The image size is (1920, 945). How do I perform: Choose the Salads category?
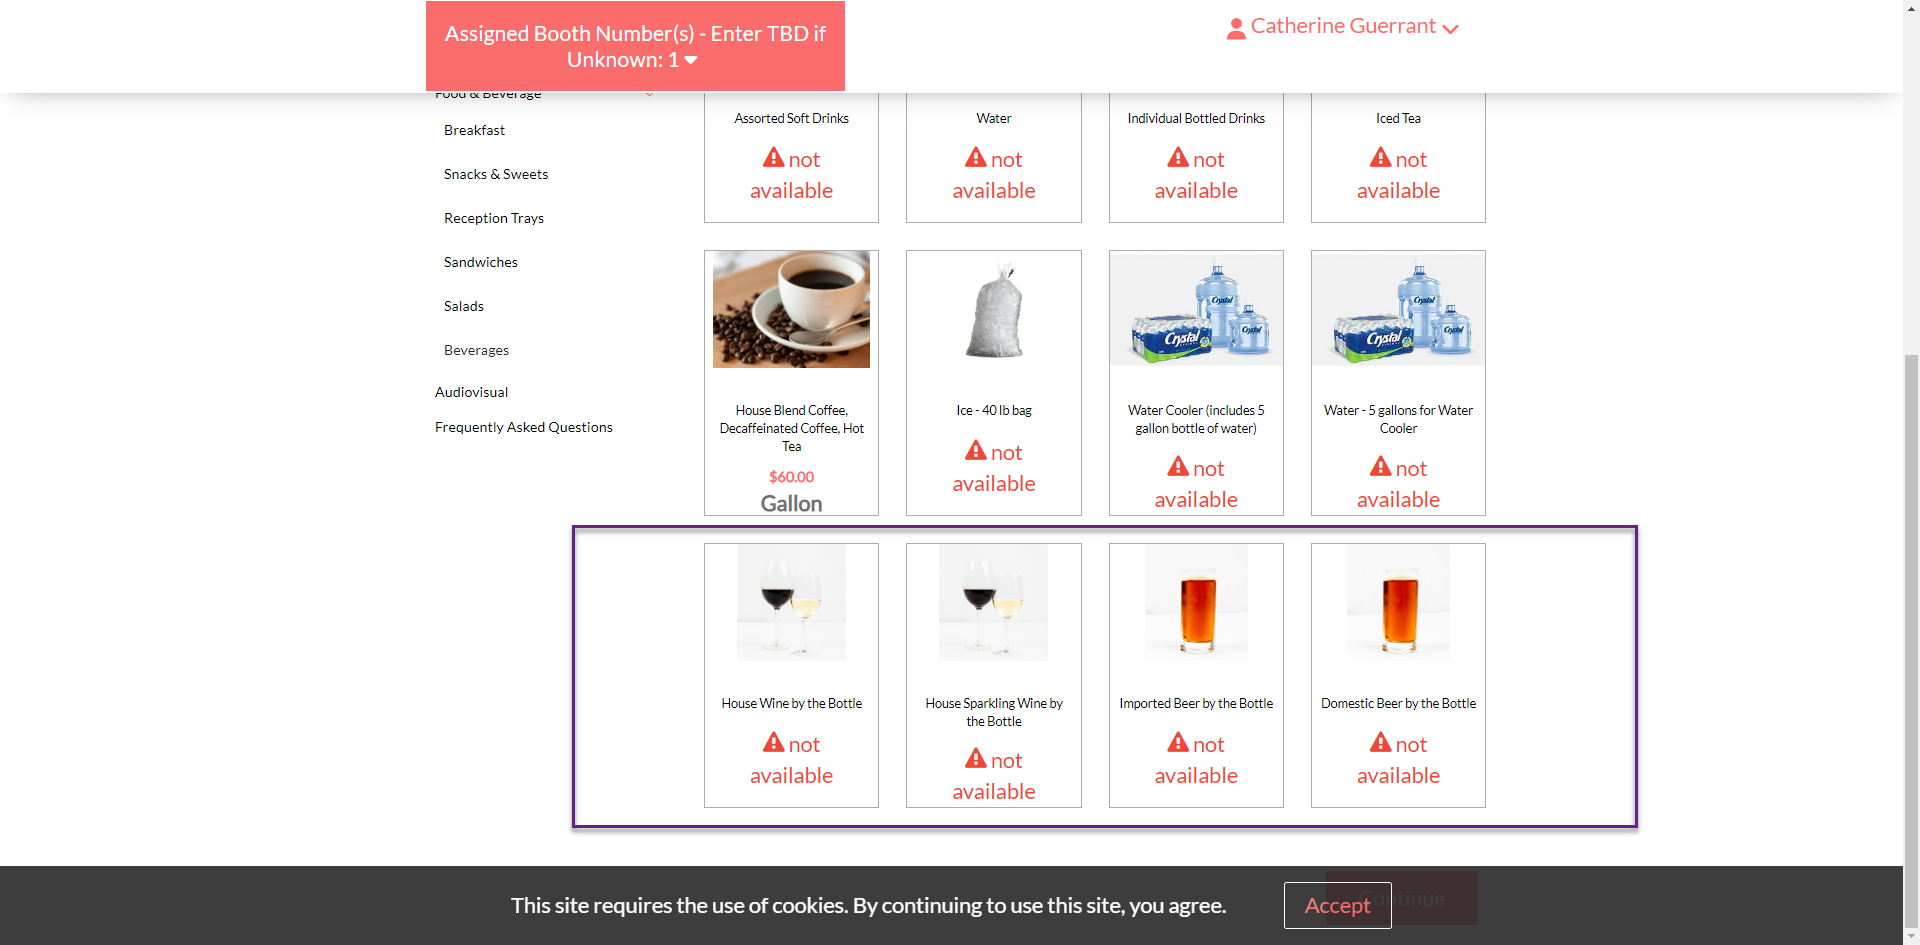coord(464,306)
